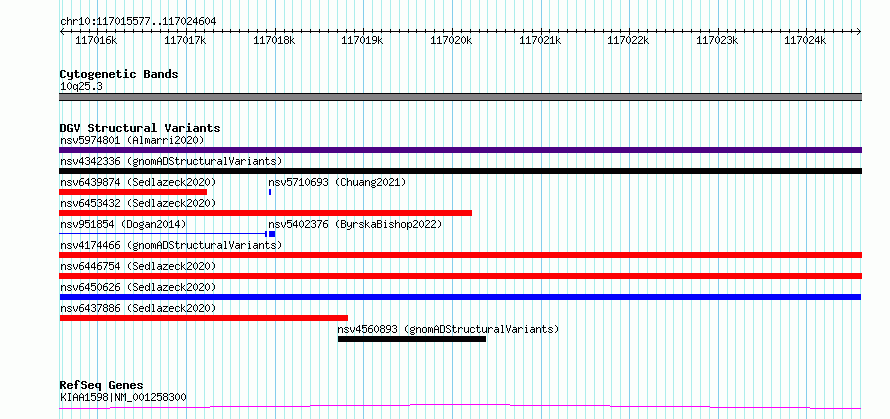Image resolution: width=890 pixels, height=419 pixels.
Task: Click the nsv5402376 (ByrskaBishop2022) label
Action: point(355,224)
